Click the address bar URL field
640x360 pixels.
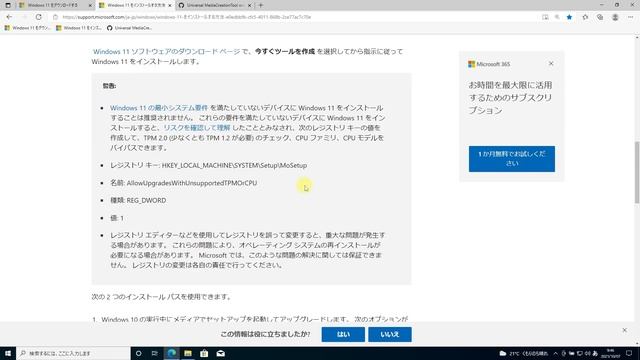click(x=294, y=17)
